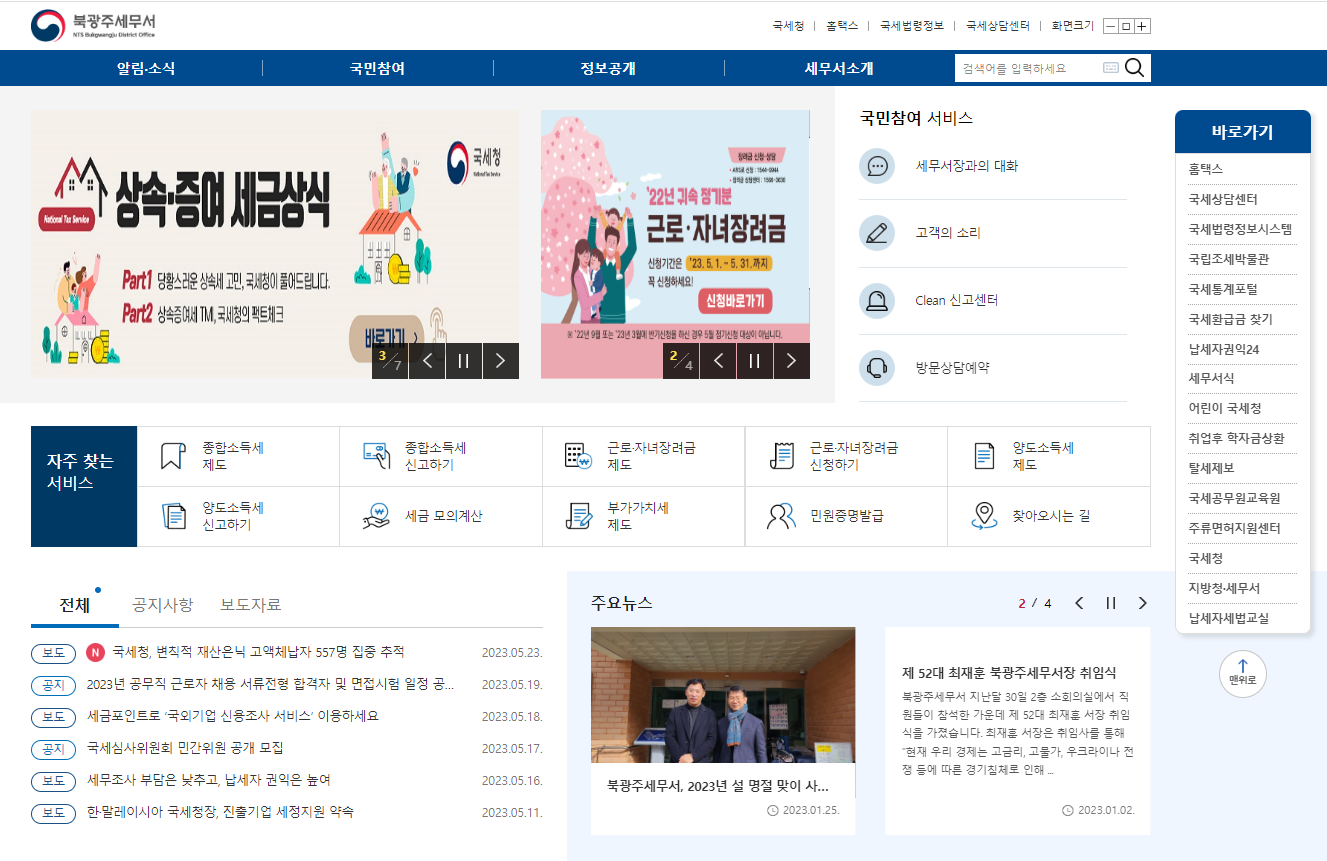Viewport: 1327px width, 861px height.
Task: Show next slide on 상속·증여 banner
Action: (x=500, y=361)
